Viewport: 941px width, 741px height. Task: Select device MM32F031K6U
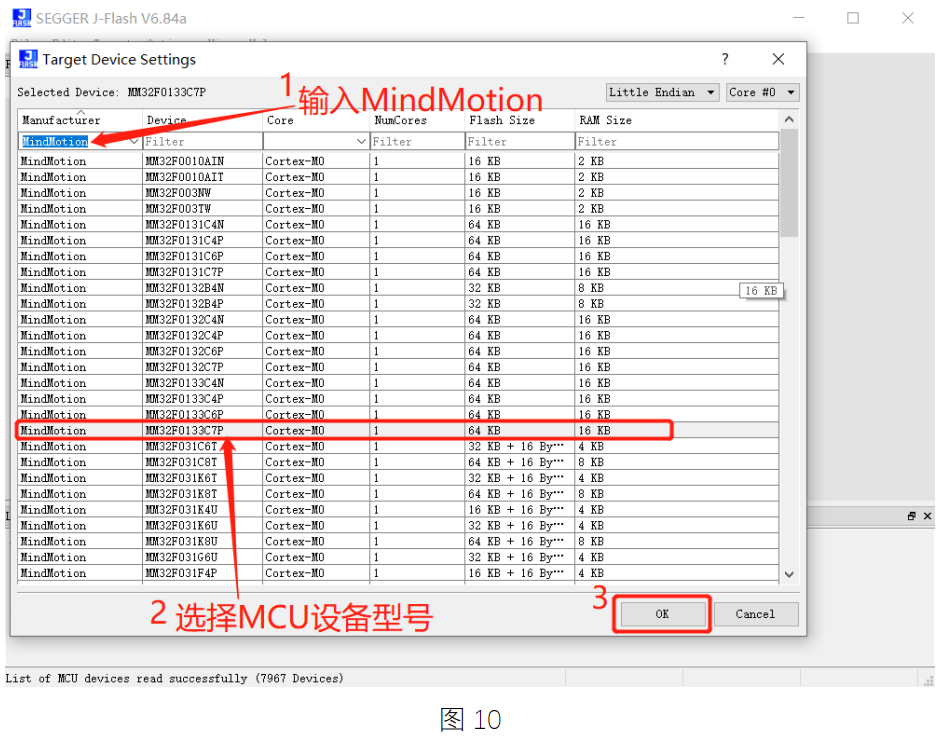398,526
